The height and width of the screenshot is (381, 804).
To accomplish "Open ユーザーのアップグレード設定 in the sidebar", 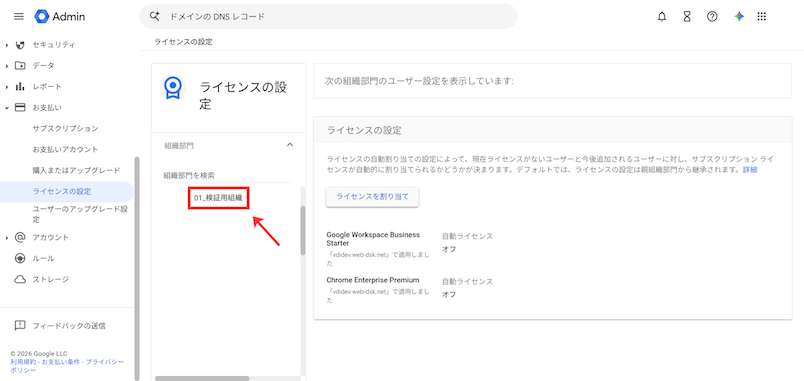I will click(x=80, y=214).
